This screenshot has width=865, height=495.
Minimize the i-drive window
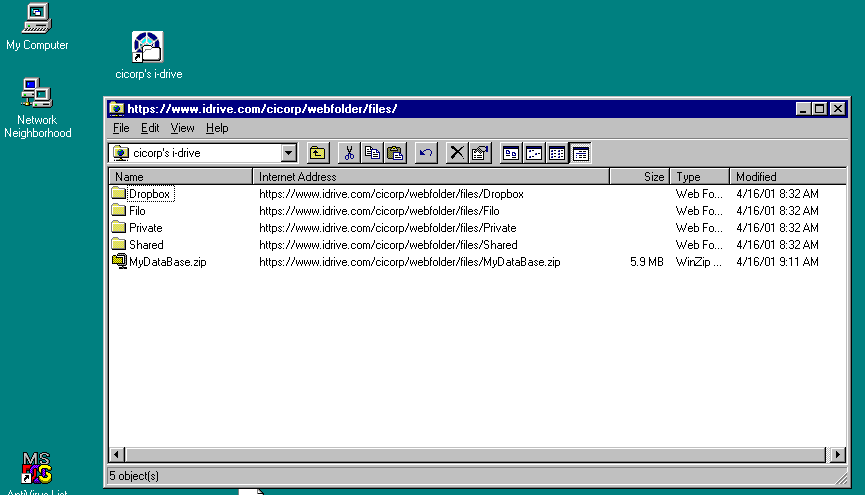(x=803, y=109)
